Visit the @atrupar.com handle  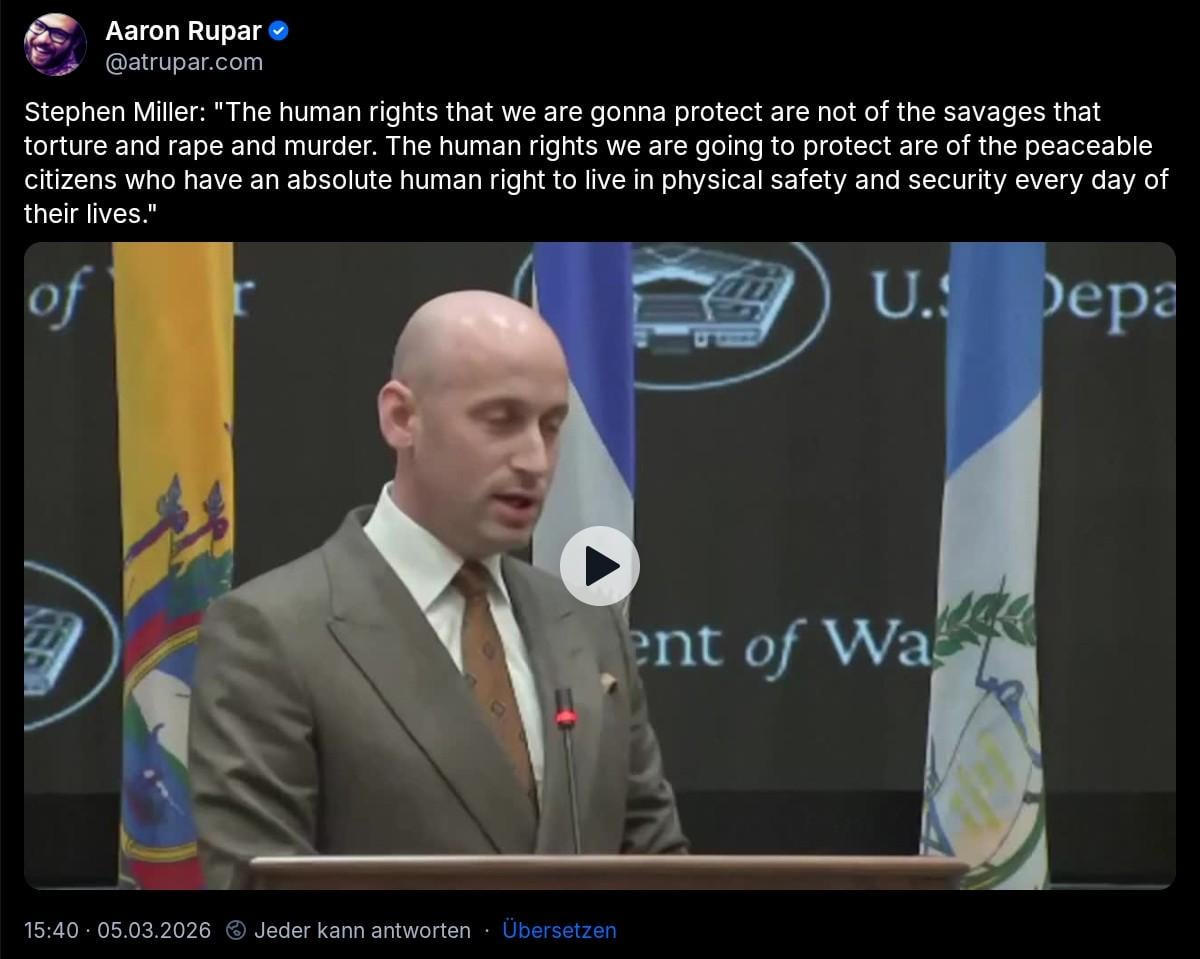point(184,62)
